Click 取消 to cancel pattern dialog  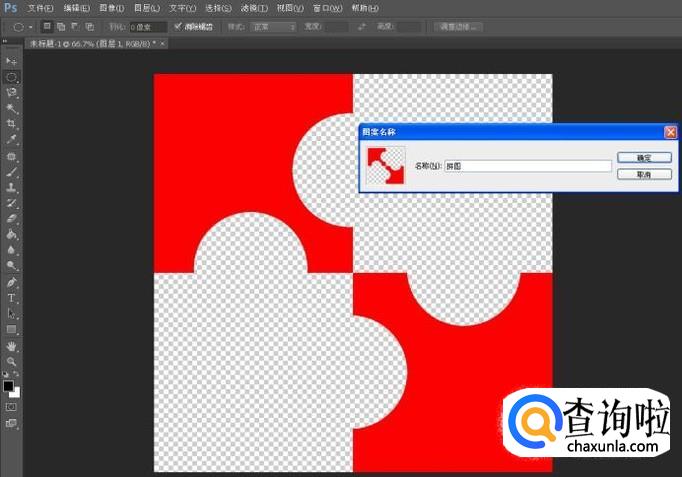point(643,174)
